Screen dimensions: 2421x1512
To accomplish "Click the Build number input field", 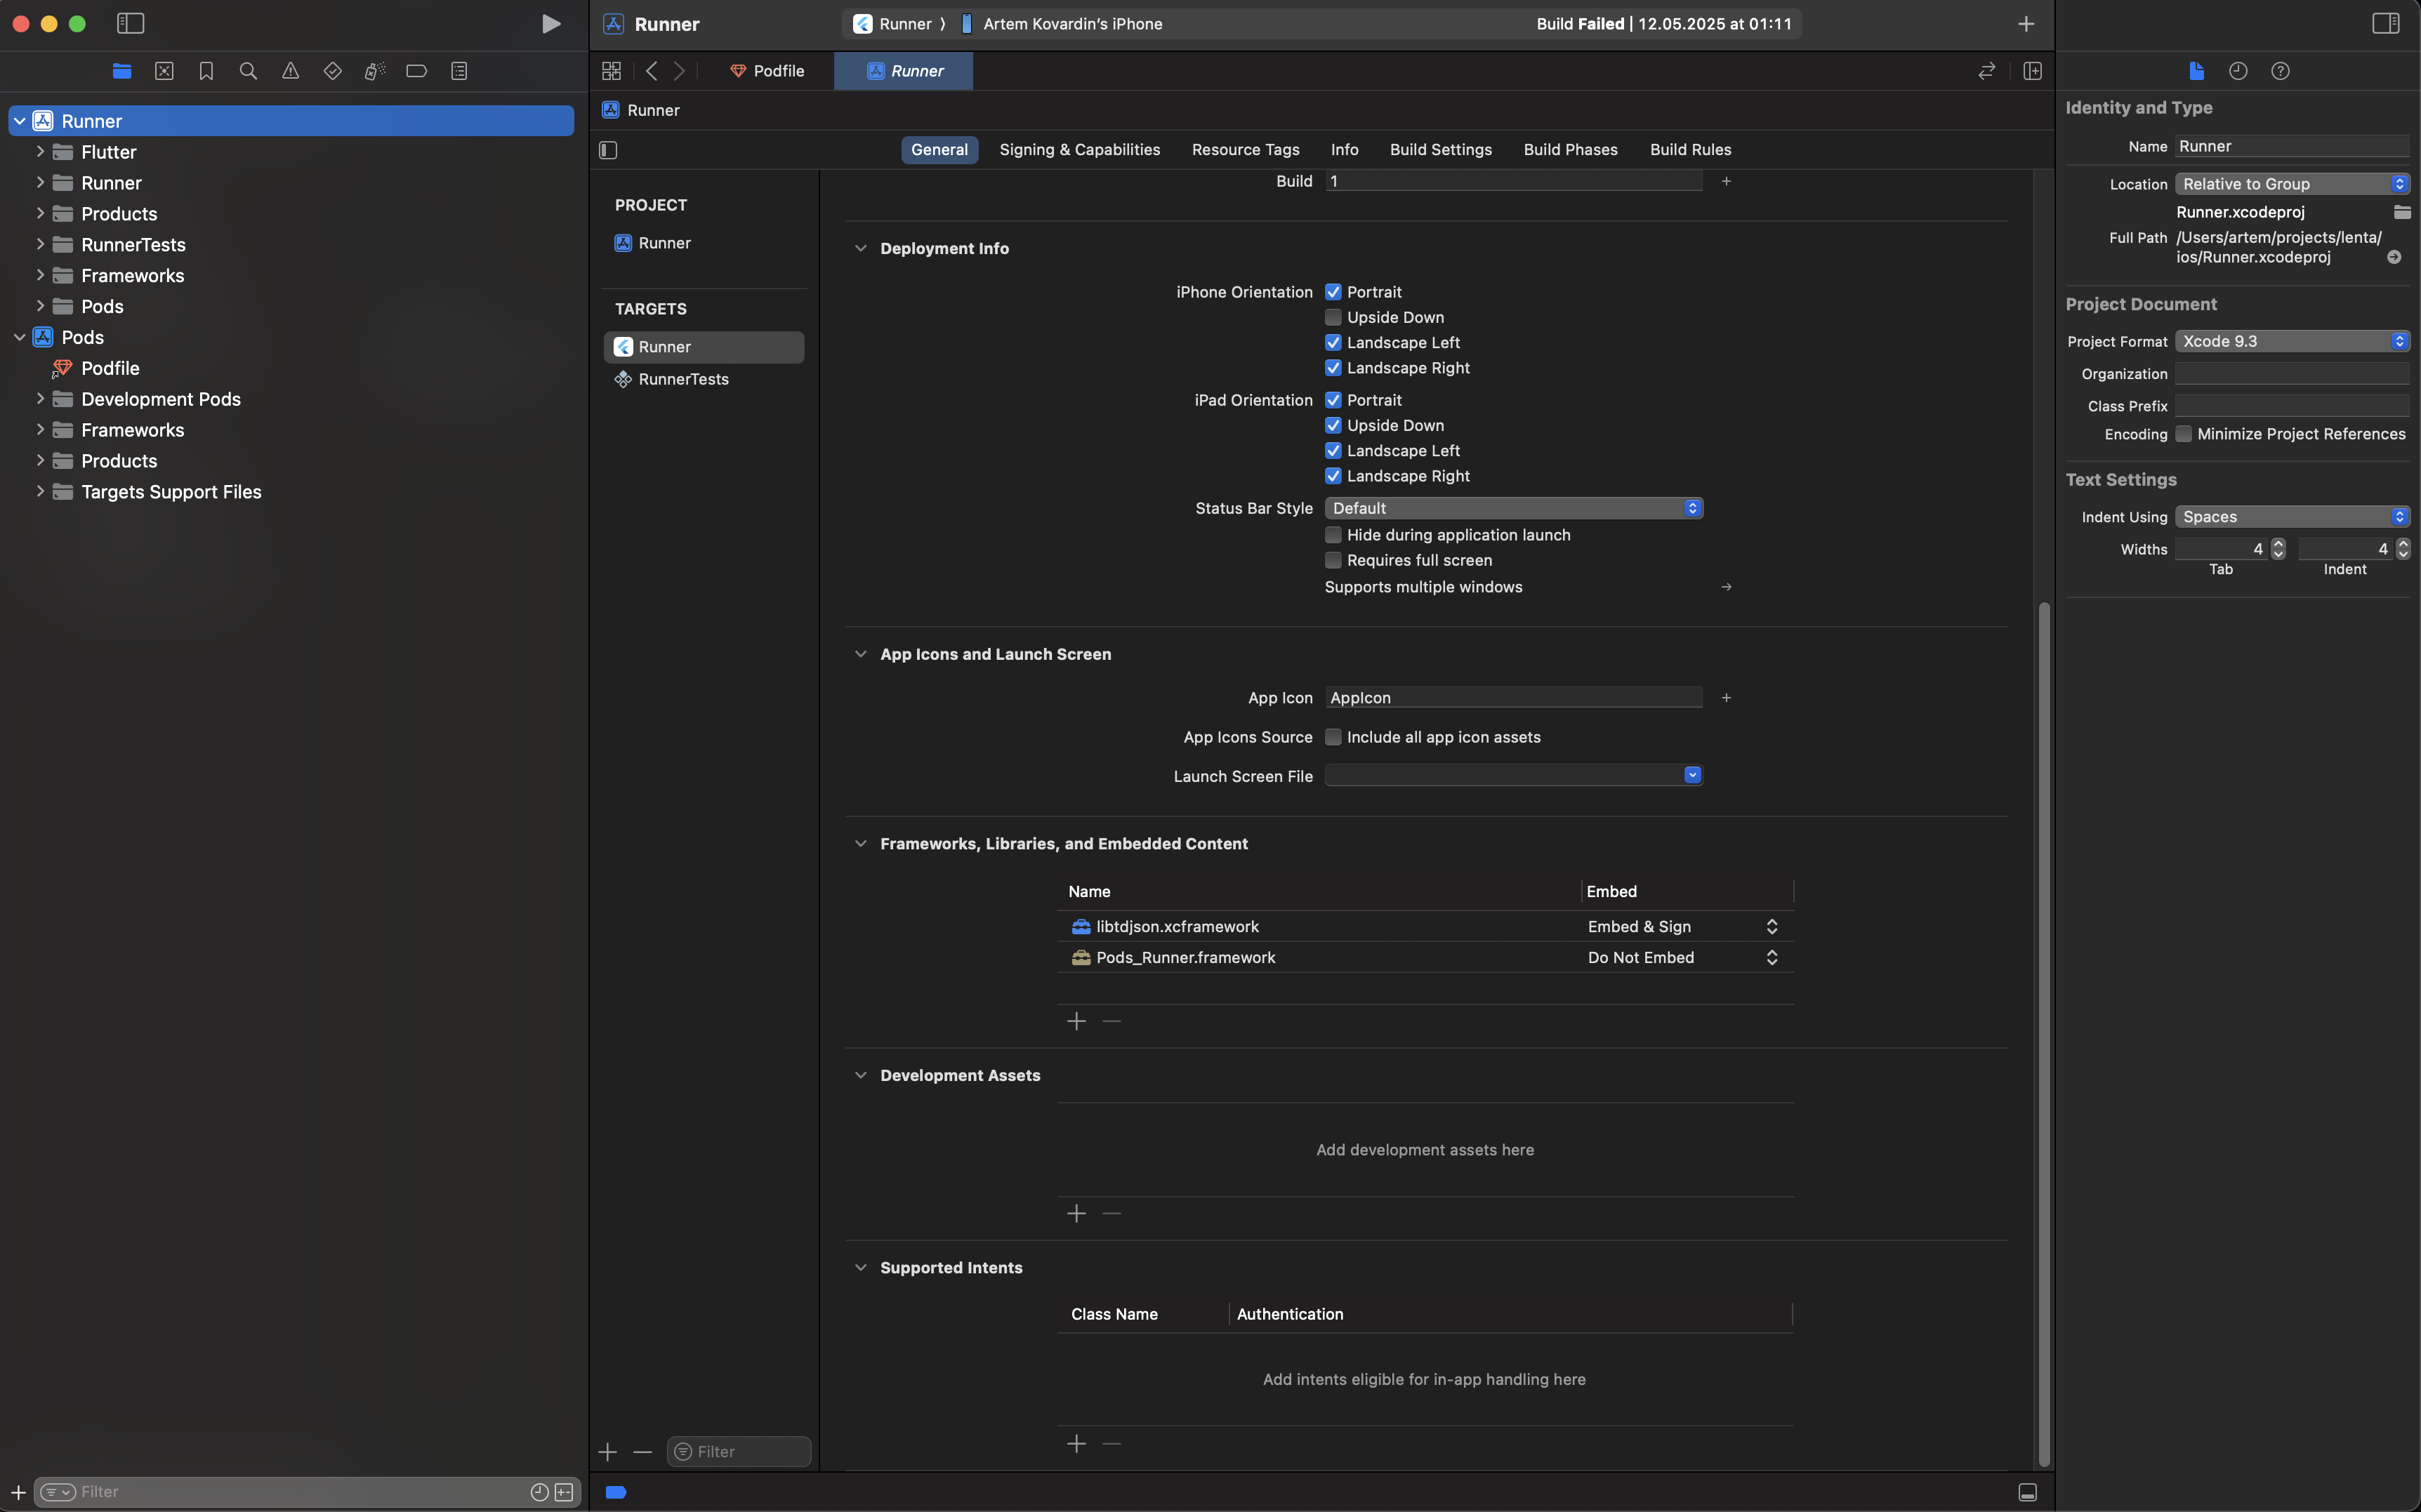I will pyautogui.click(x=1513, y=181).
